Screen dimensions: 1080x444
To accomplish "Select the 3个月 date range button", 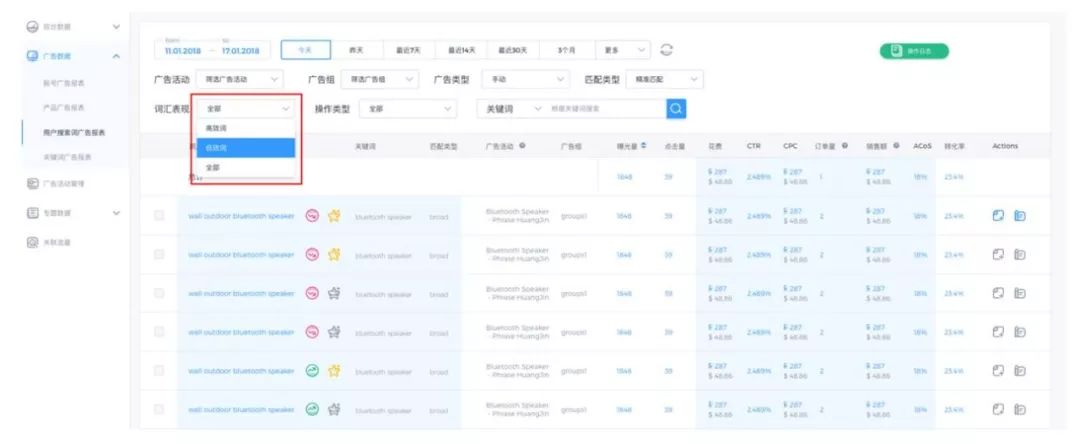I will [x=568, y=50].
